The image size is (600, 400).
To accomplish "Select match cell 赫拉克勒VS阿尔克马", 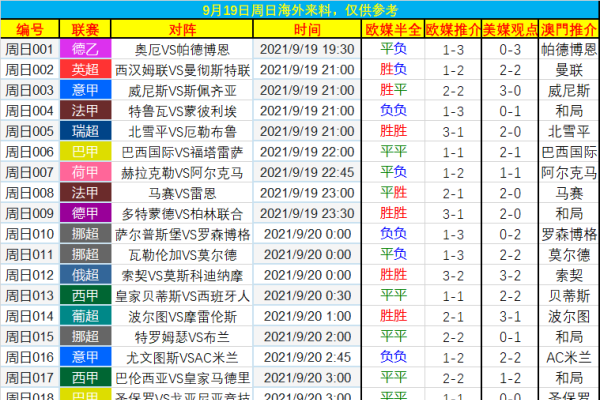I will [x=182, y=172].
